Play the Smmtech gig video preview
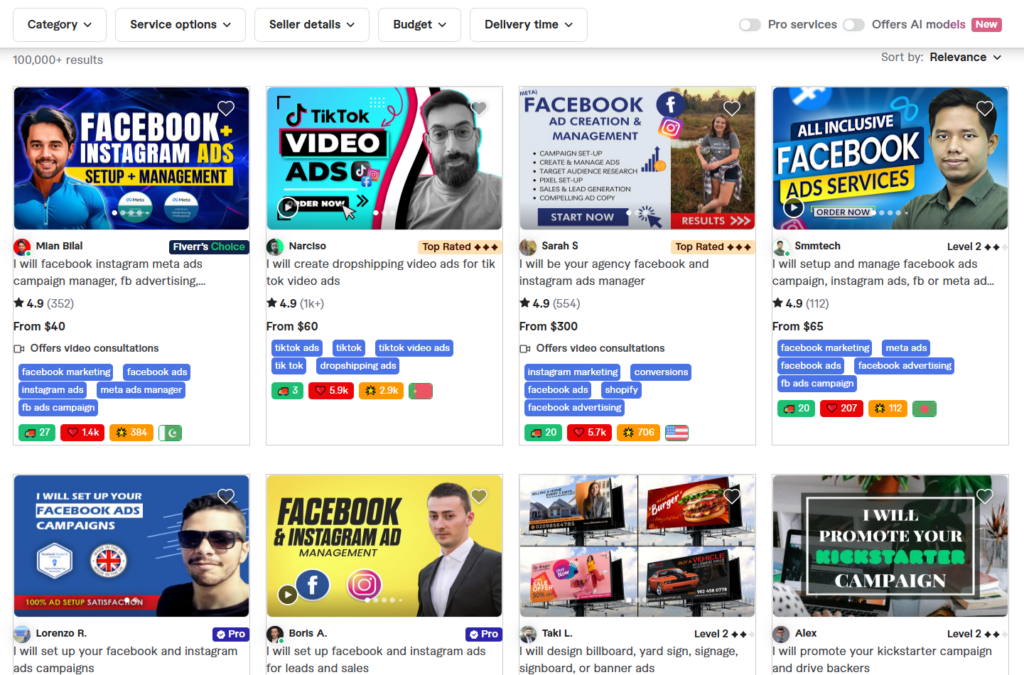The height and width of the screenshot is (675, 1024). (793, 208)
